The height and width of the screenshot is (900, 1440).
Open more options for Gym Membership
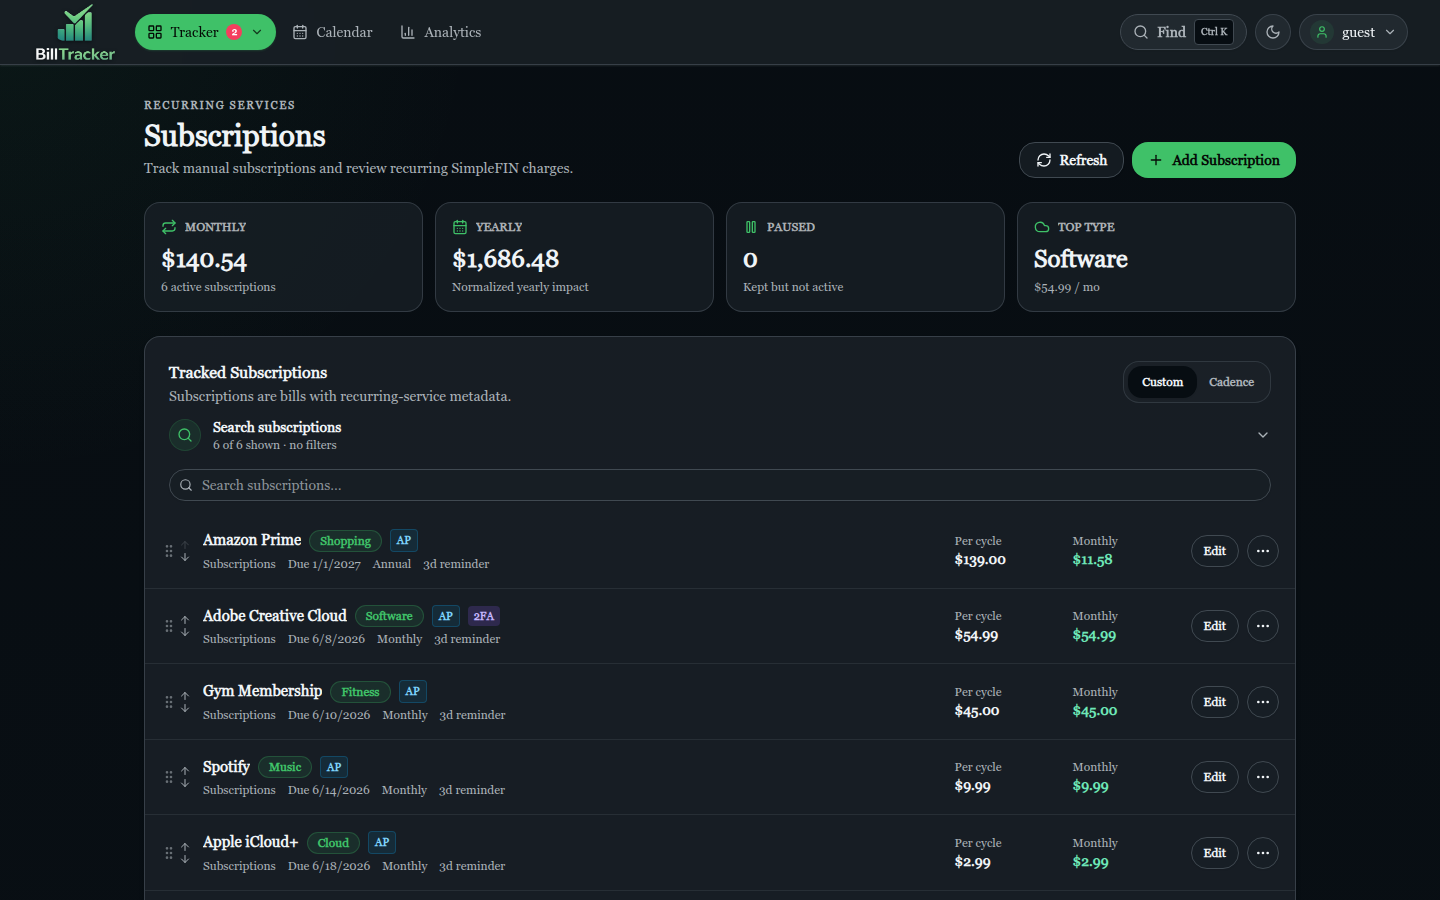tap(1263, 702)
